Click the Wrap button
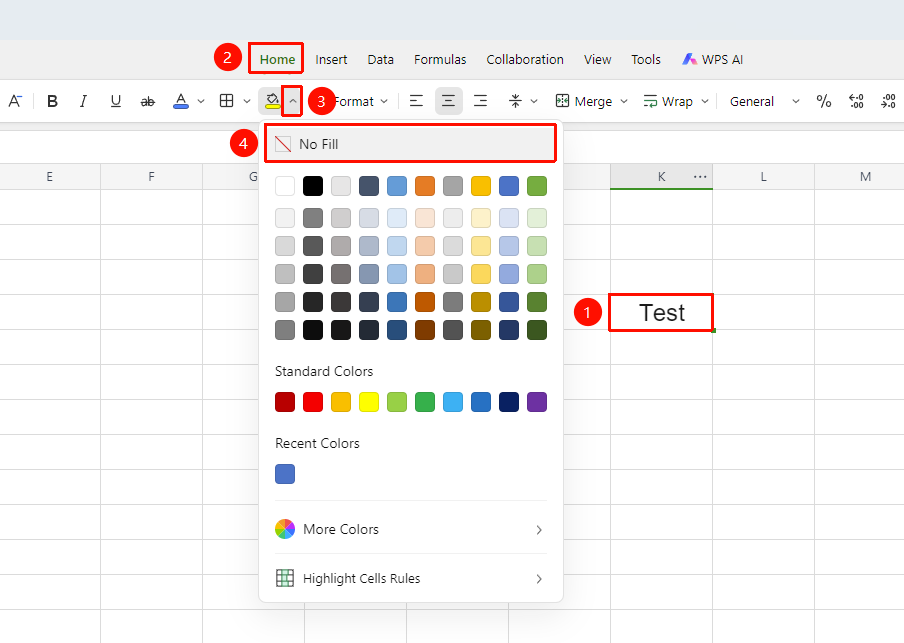Viewport: 904px width, 643px height. (668, 101)
